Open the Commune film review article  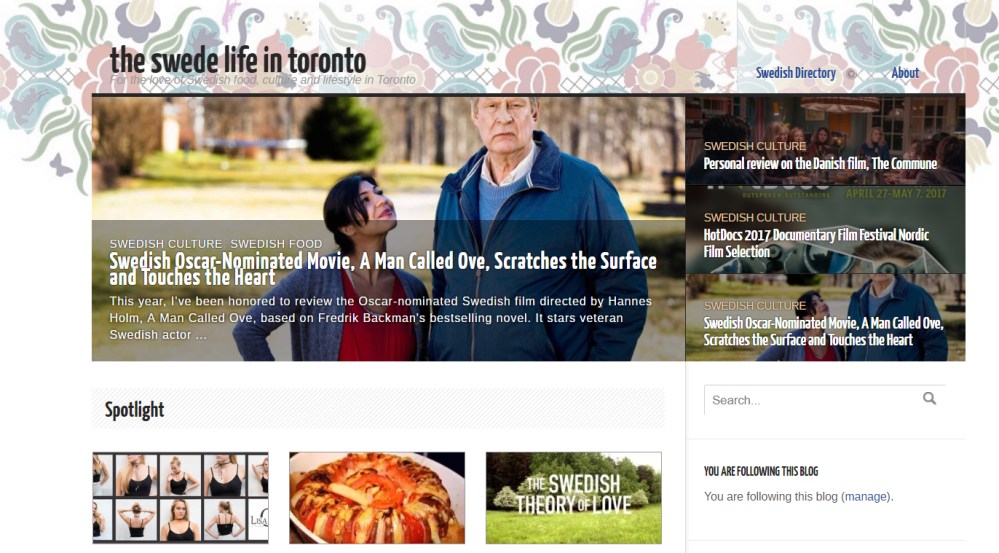pos(820,164)
